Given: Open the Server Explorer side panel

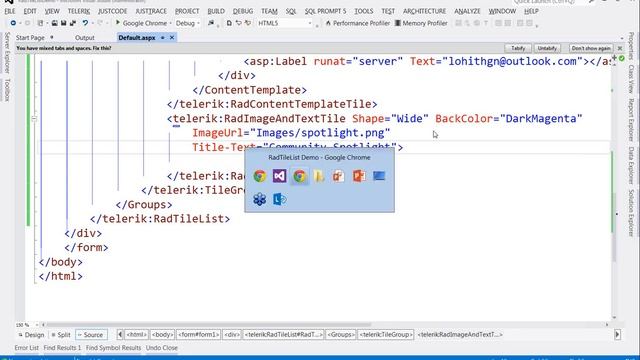Looking at the screenshot, I should [7, 53].
